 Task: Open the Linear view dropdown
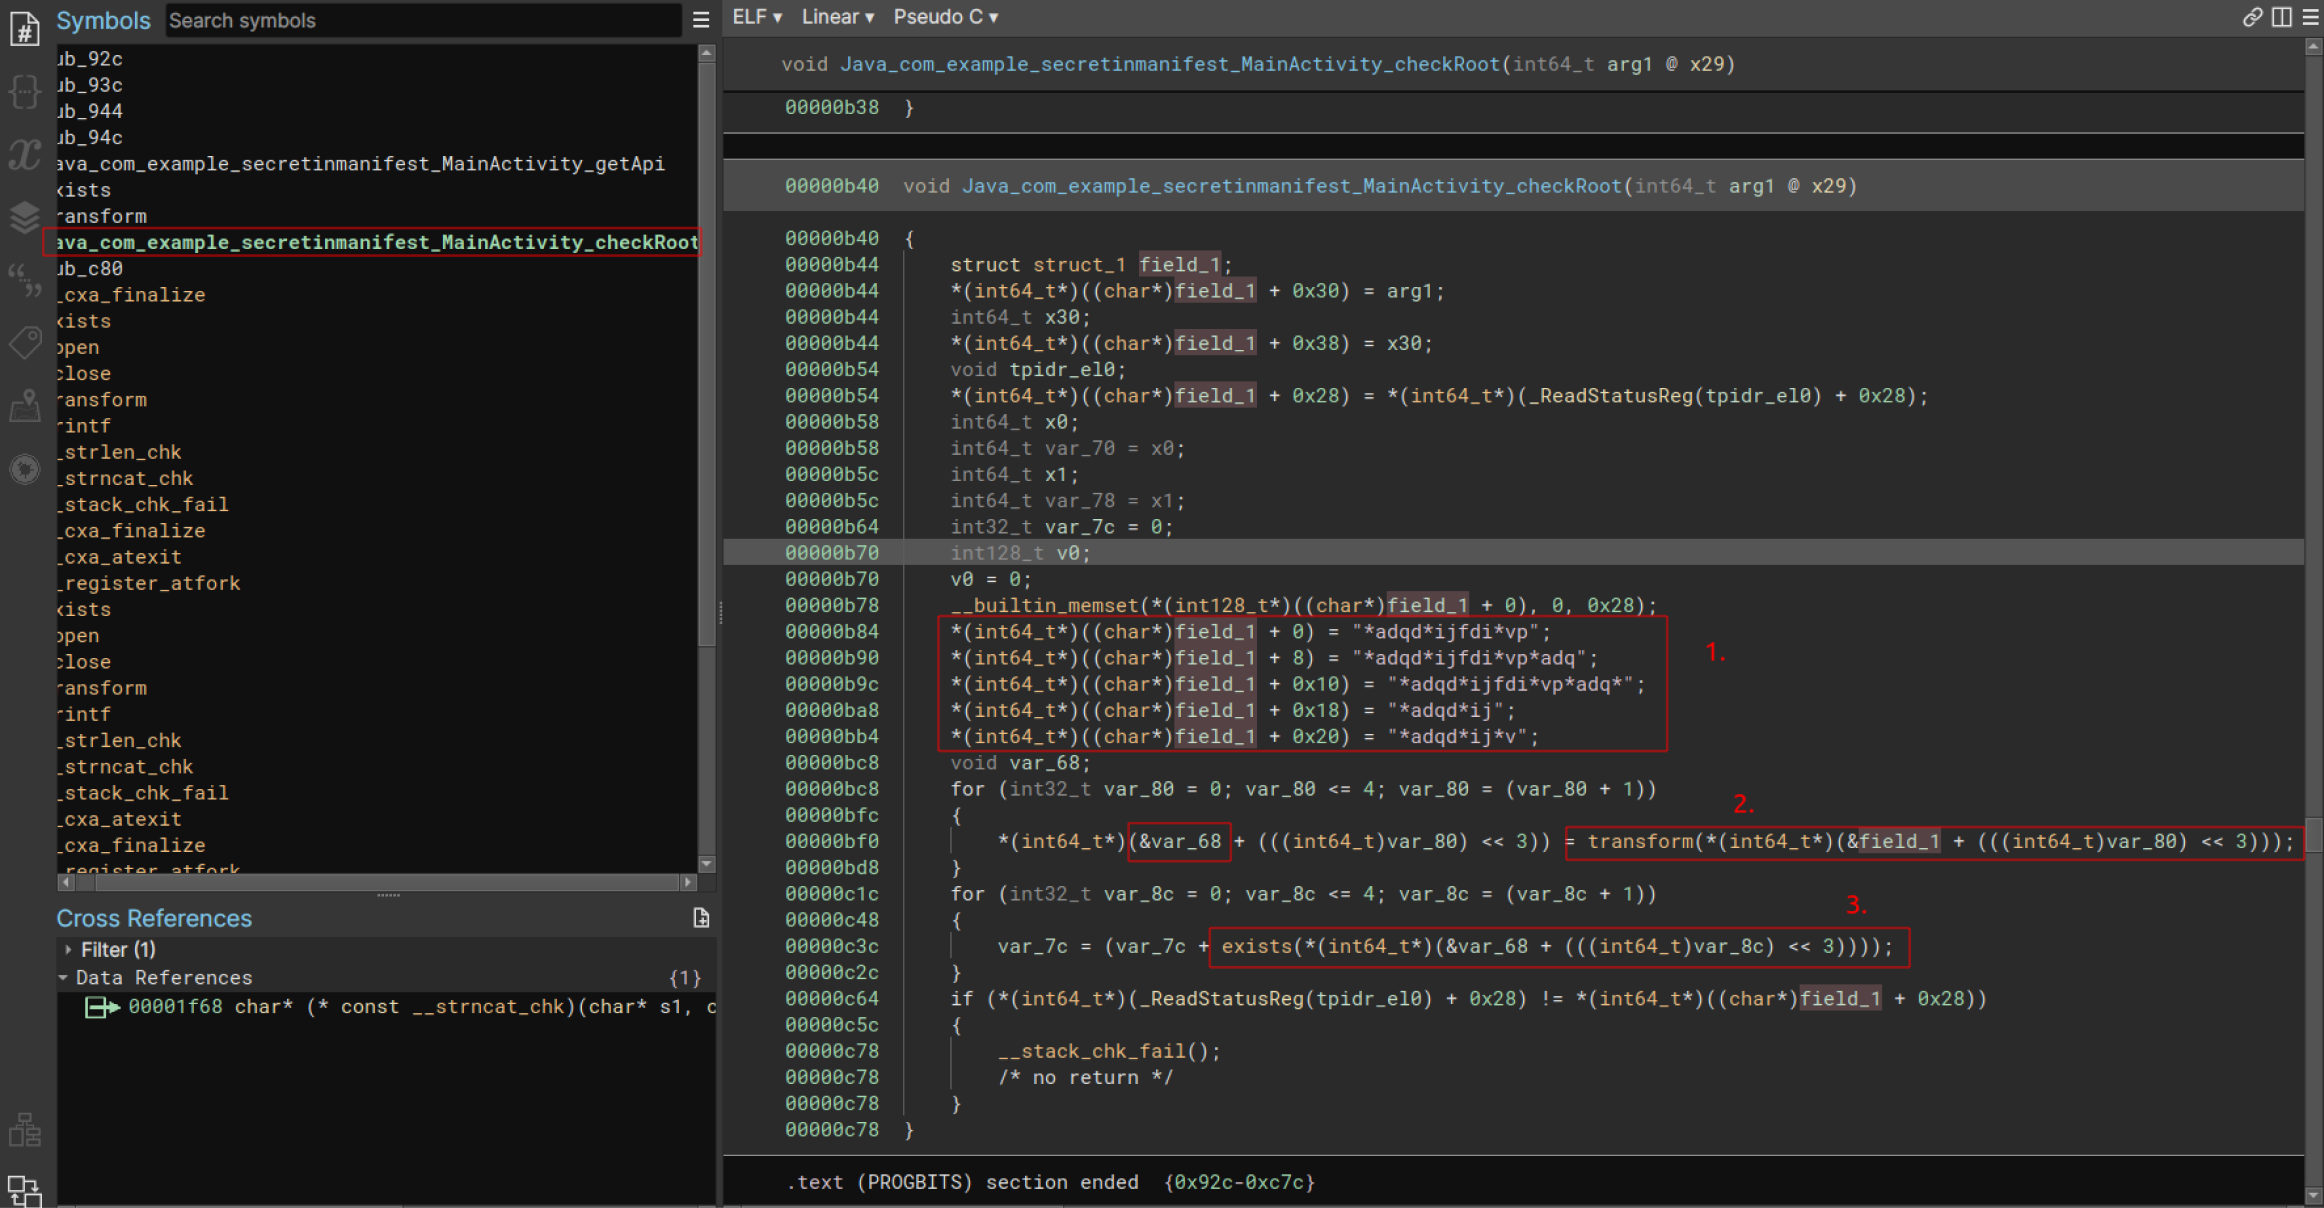(x=837, y=16)
